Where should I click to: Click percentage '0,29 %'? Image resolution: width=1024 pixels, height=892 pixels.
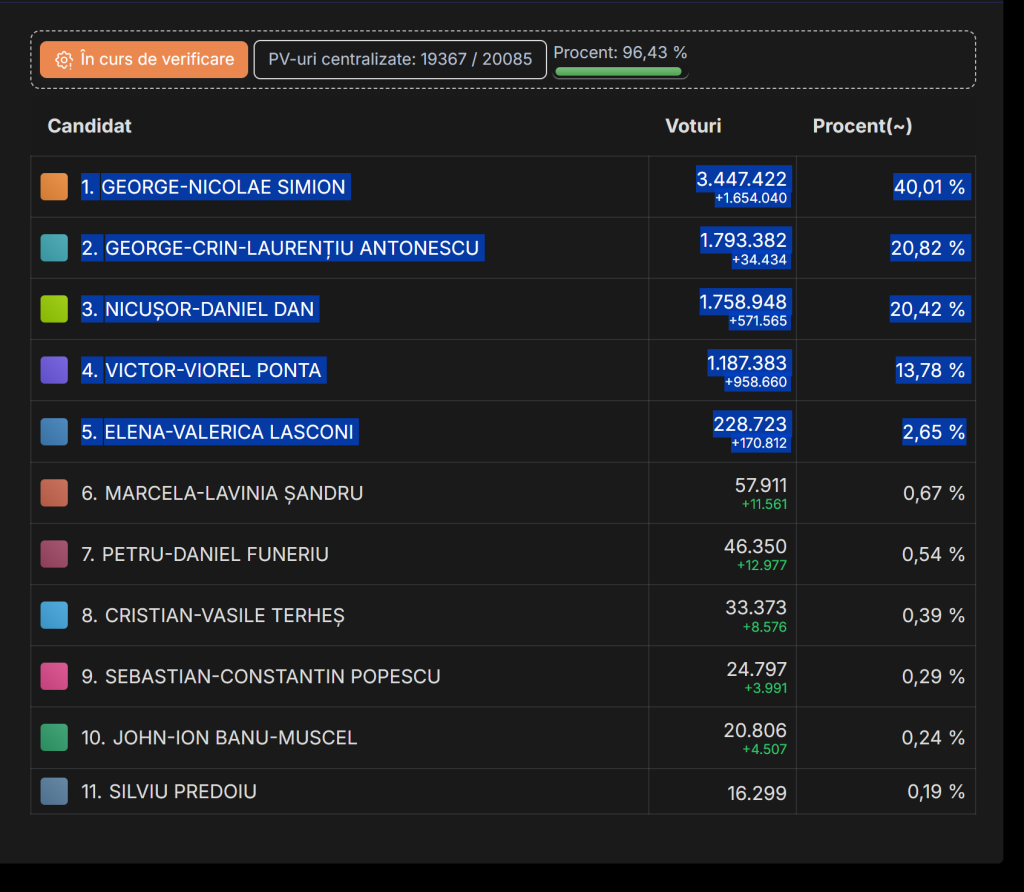(933, 677)
